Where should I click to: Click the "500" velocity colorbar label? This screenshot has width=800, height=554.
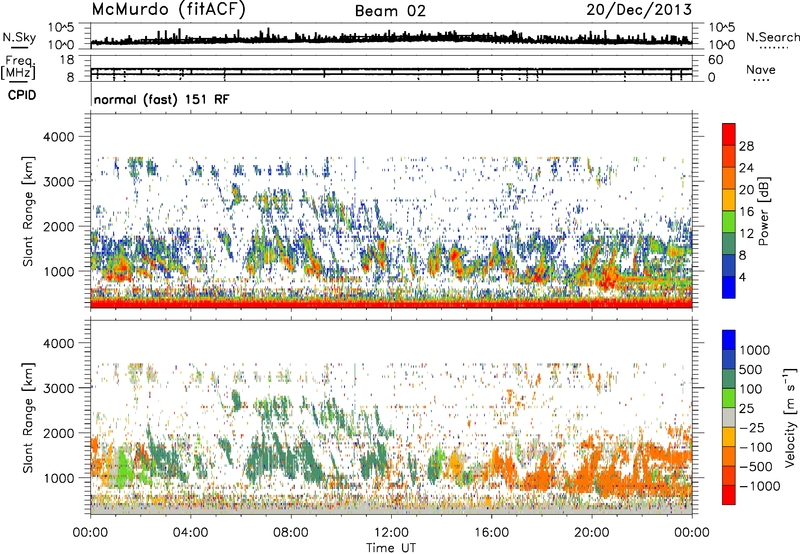point(751,369)
